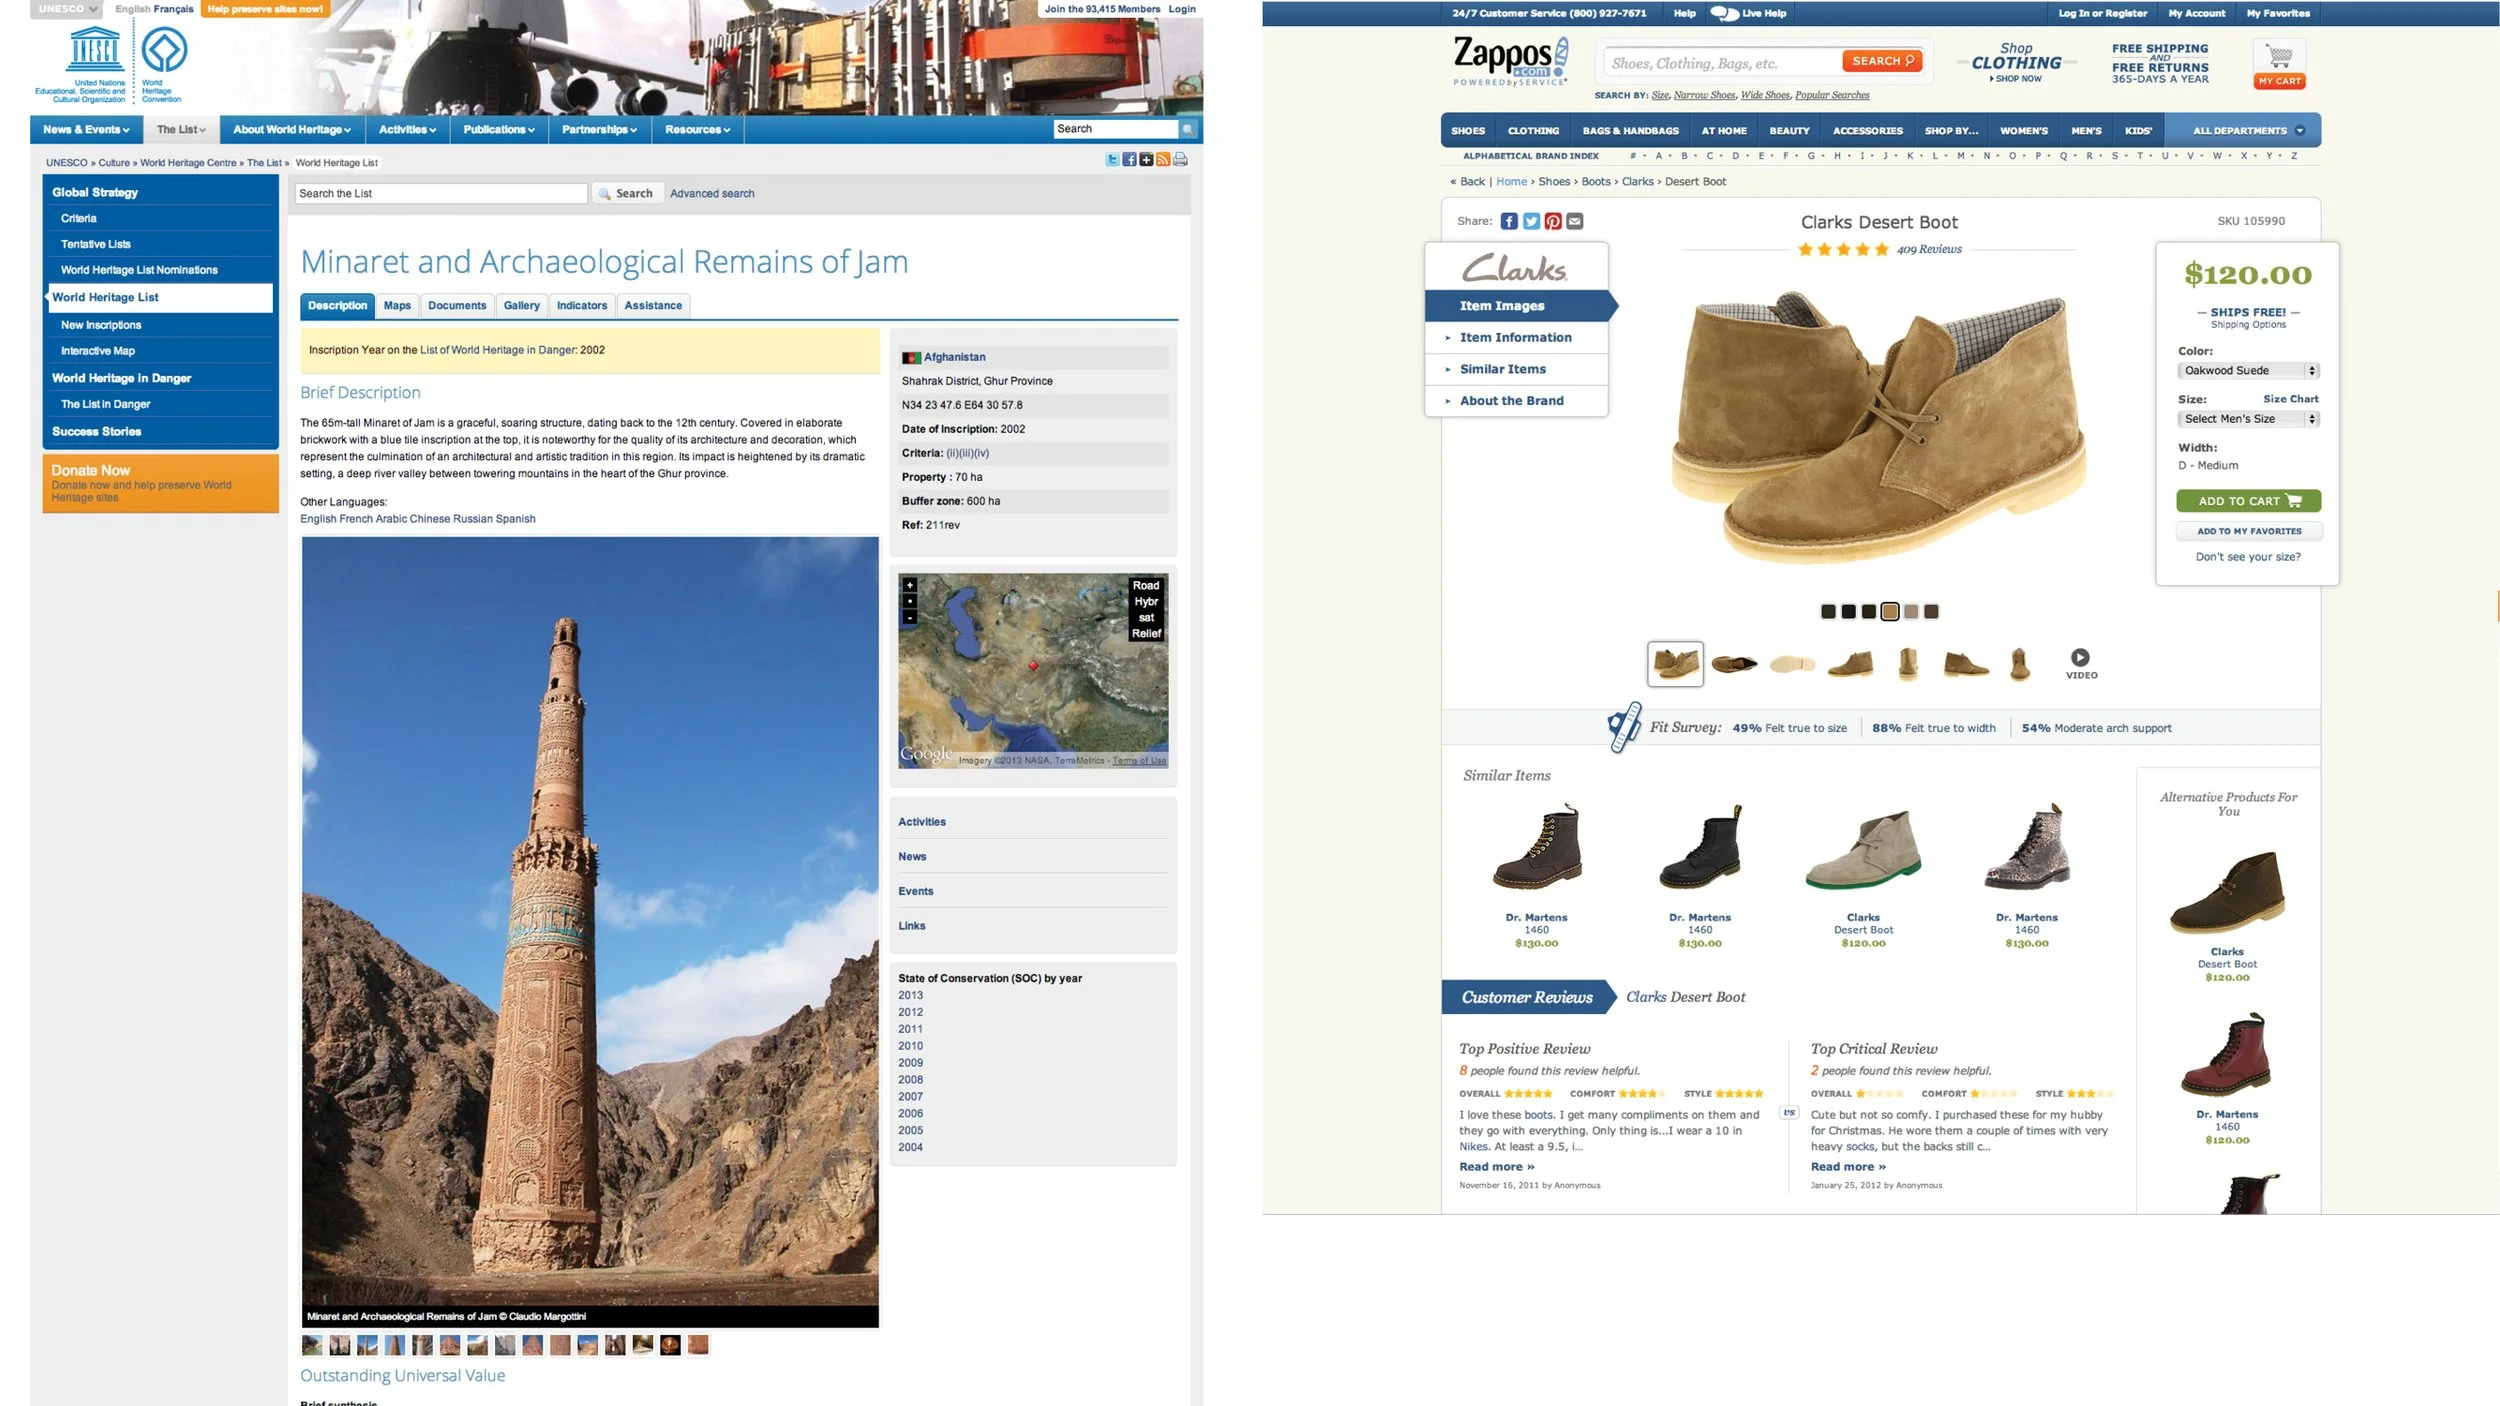Open the orange RSS feed icon

pyautogui.click(x=1163, y=160)
